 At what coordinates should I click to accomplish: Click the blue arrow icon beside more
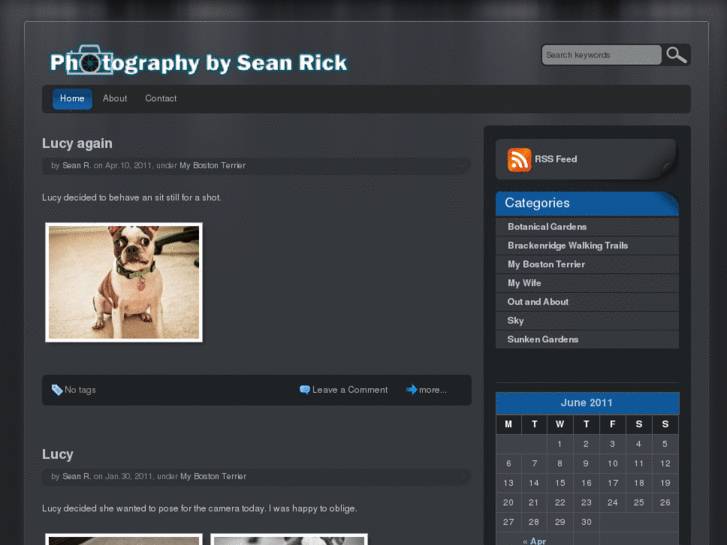point(411,390)
